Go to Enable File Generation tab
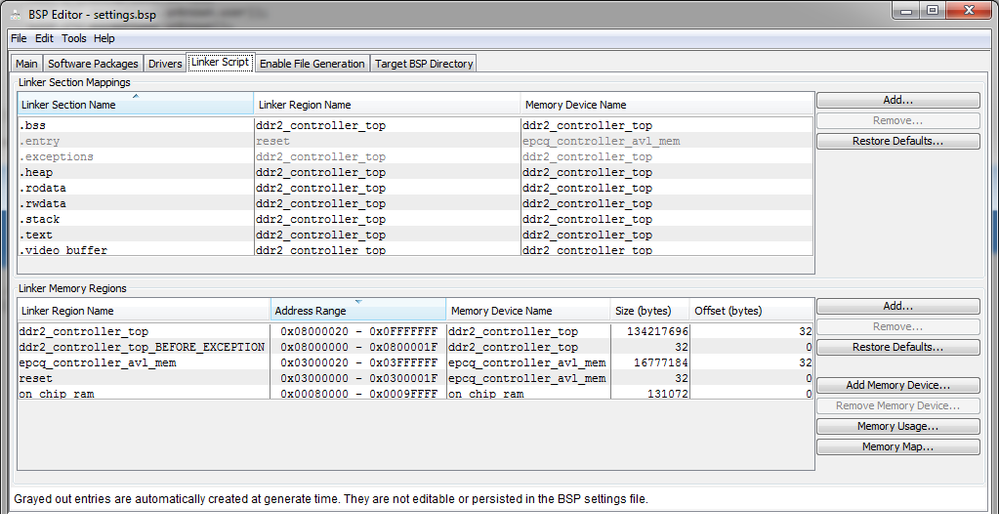Image resolution: width=999 pixels, height=514 pixels. click(311, 63)
